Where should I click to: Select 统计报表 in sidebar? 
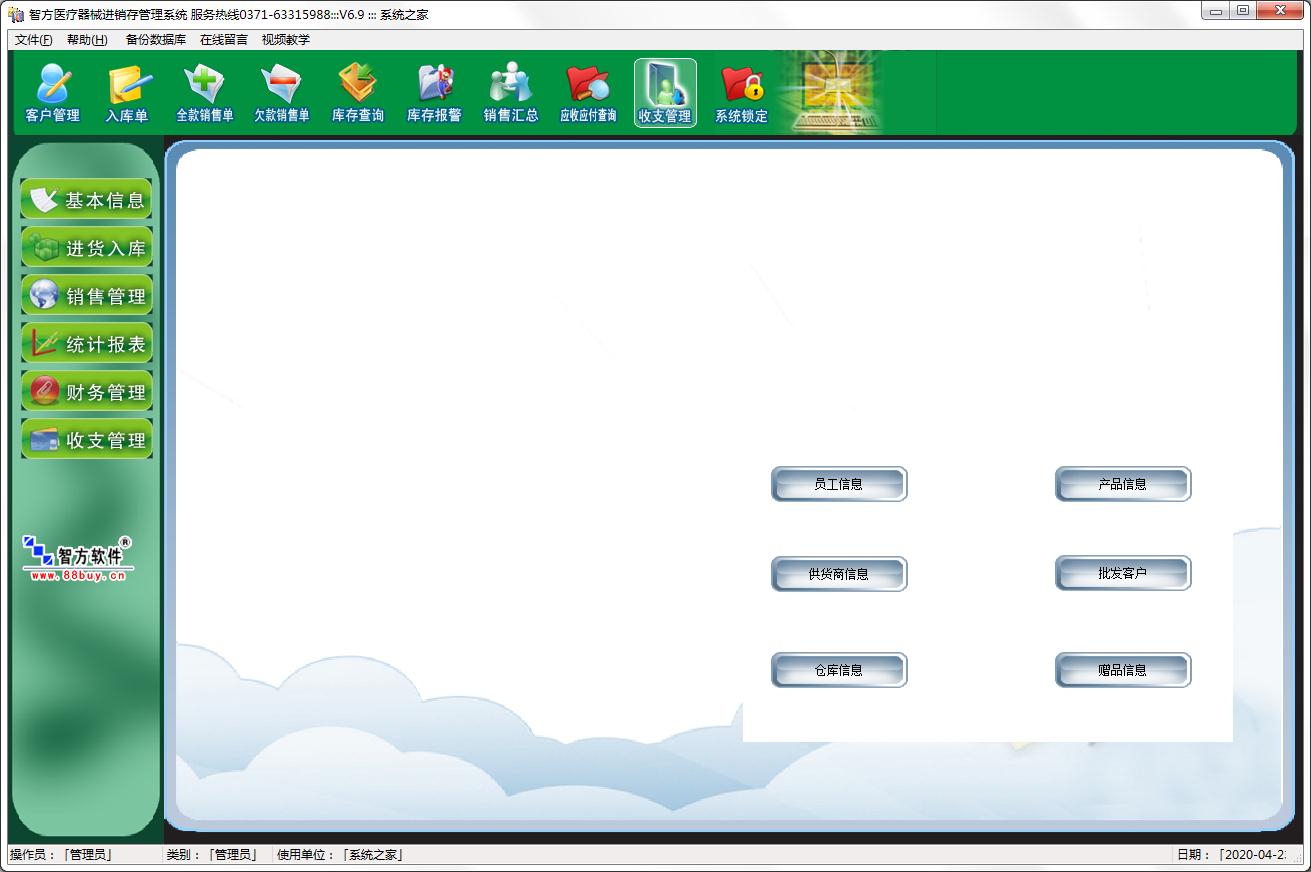(87, 344)
